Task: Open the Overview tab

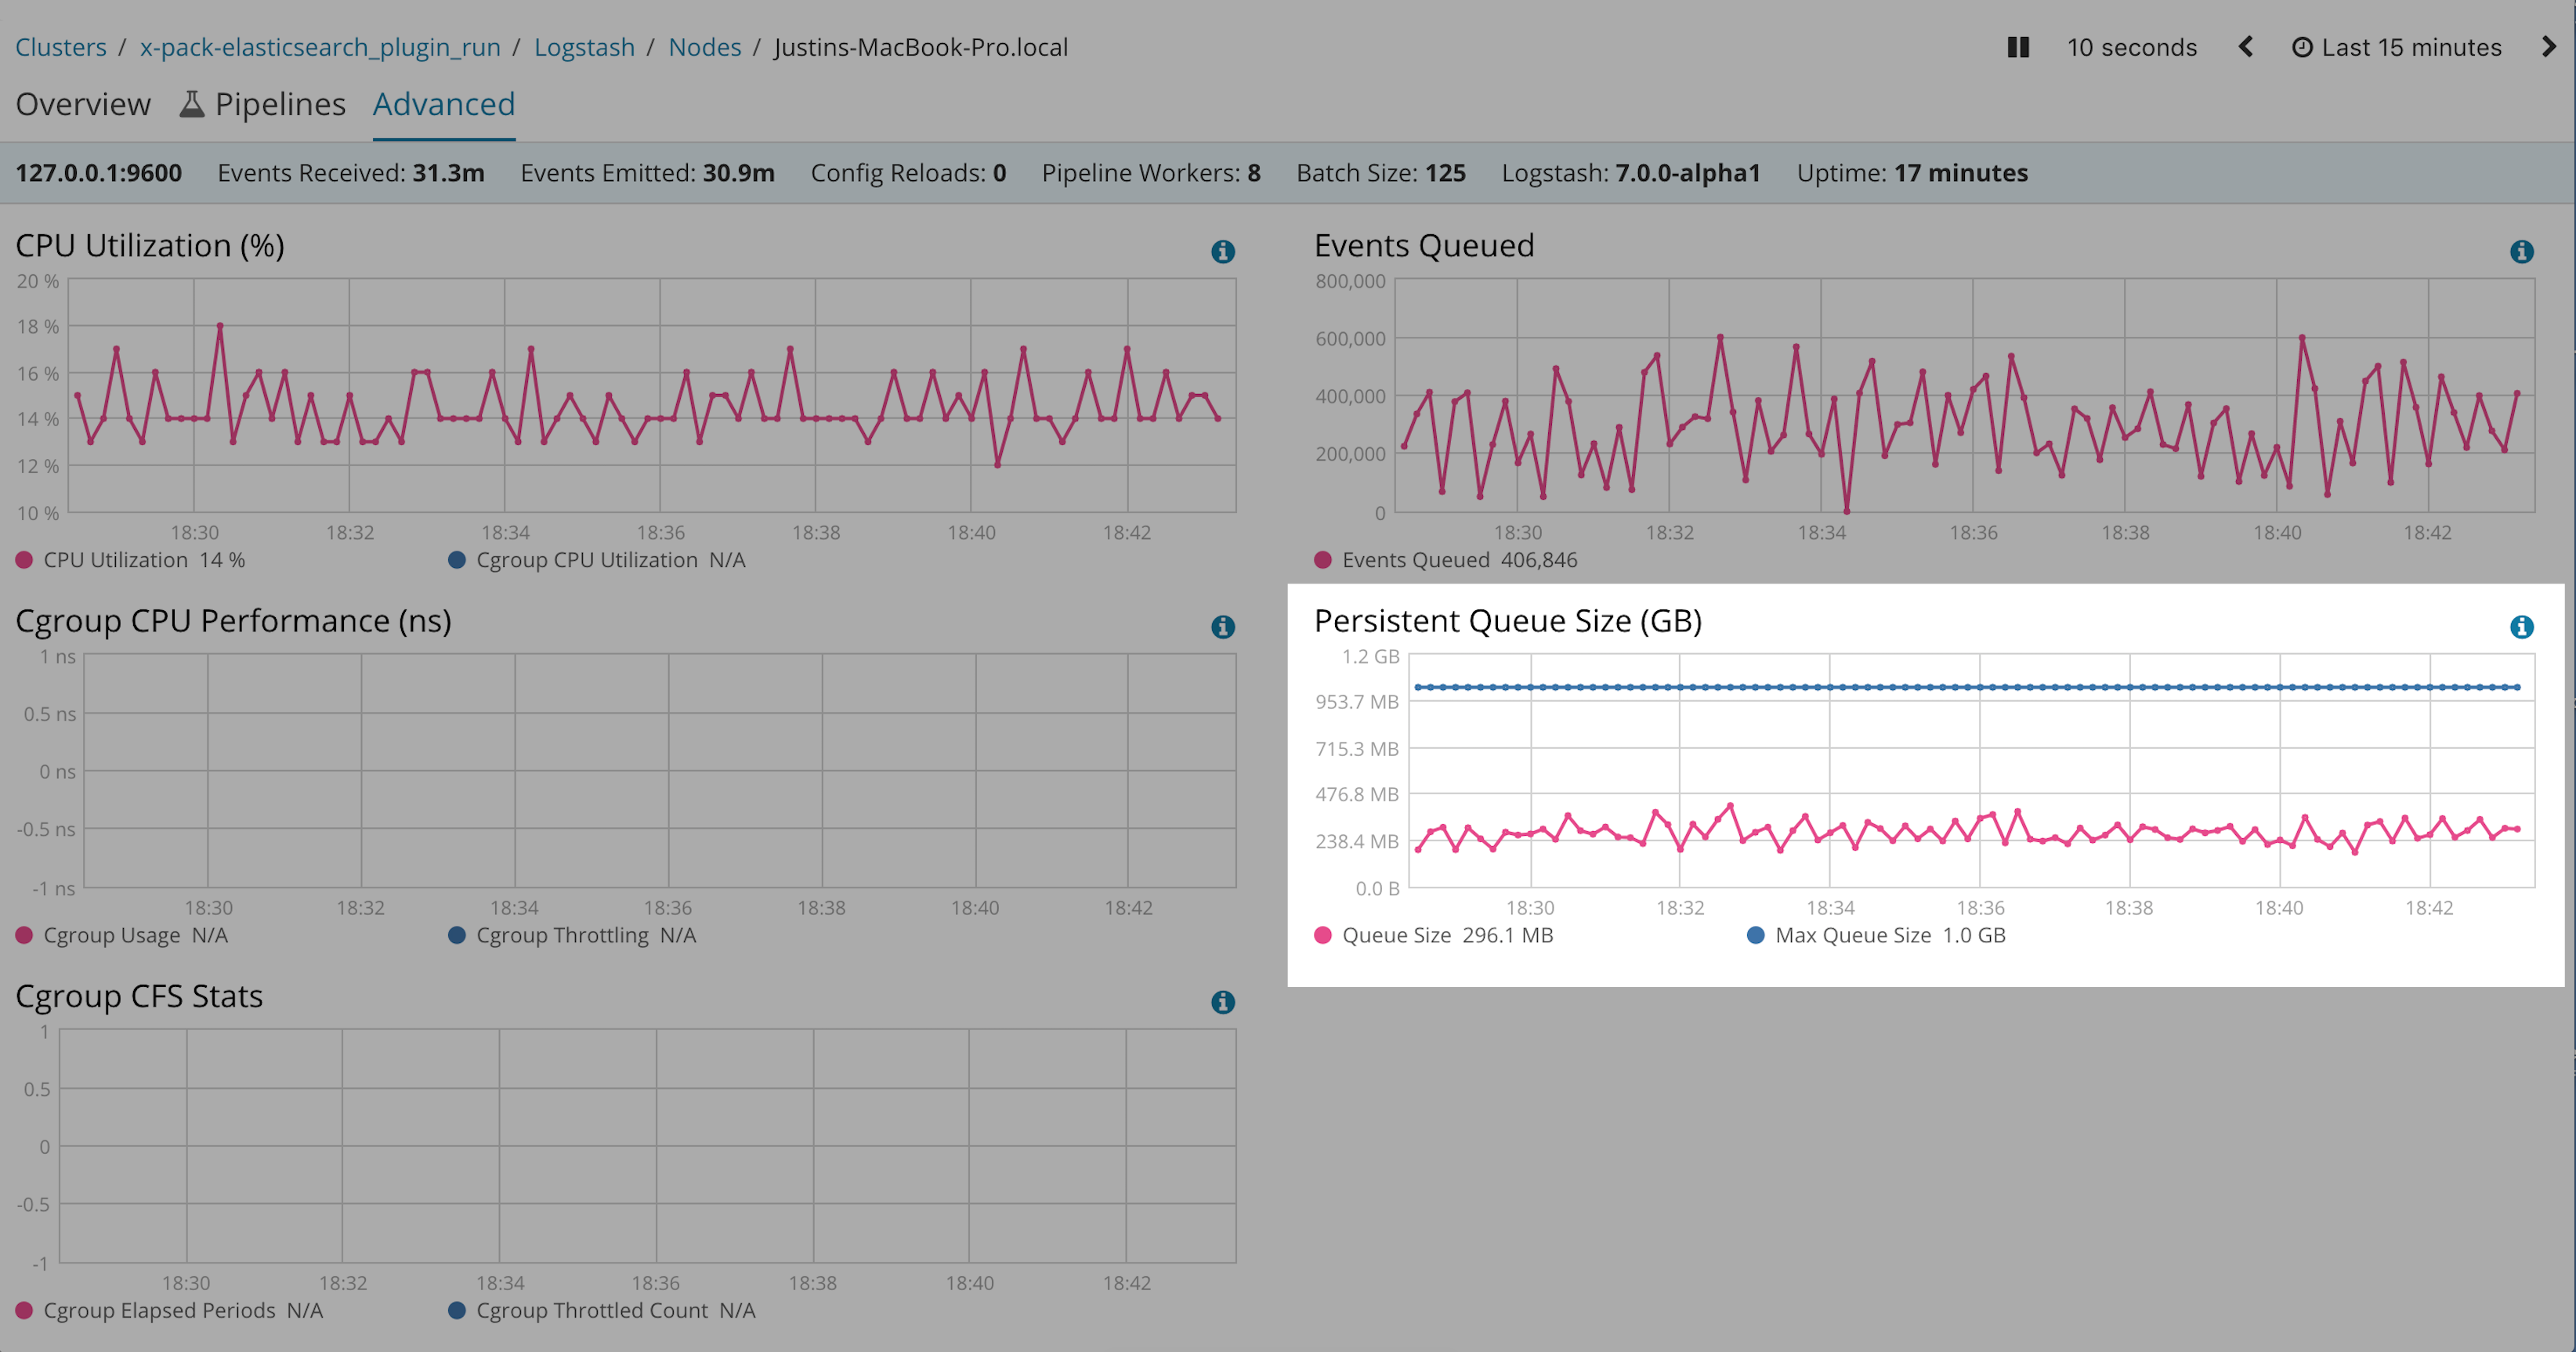Action: point(83,104)
